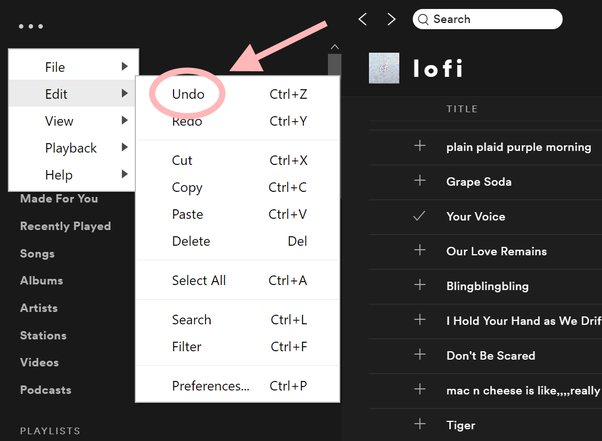This screenshot has width=602, height=441.
Task: Add 'plain plaid purple morning' with plus icon
Action: coord(420,146)
